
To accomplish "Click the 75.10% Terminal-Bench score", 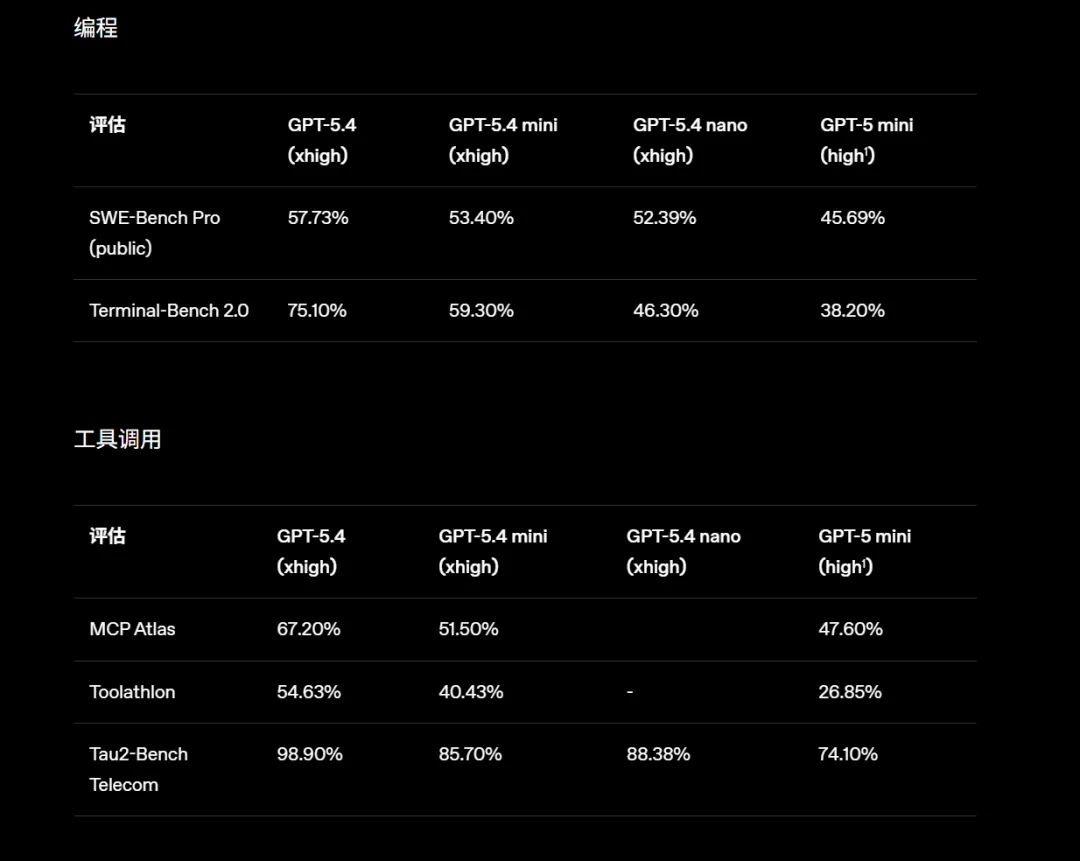I will point(317,310).
